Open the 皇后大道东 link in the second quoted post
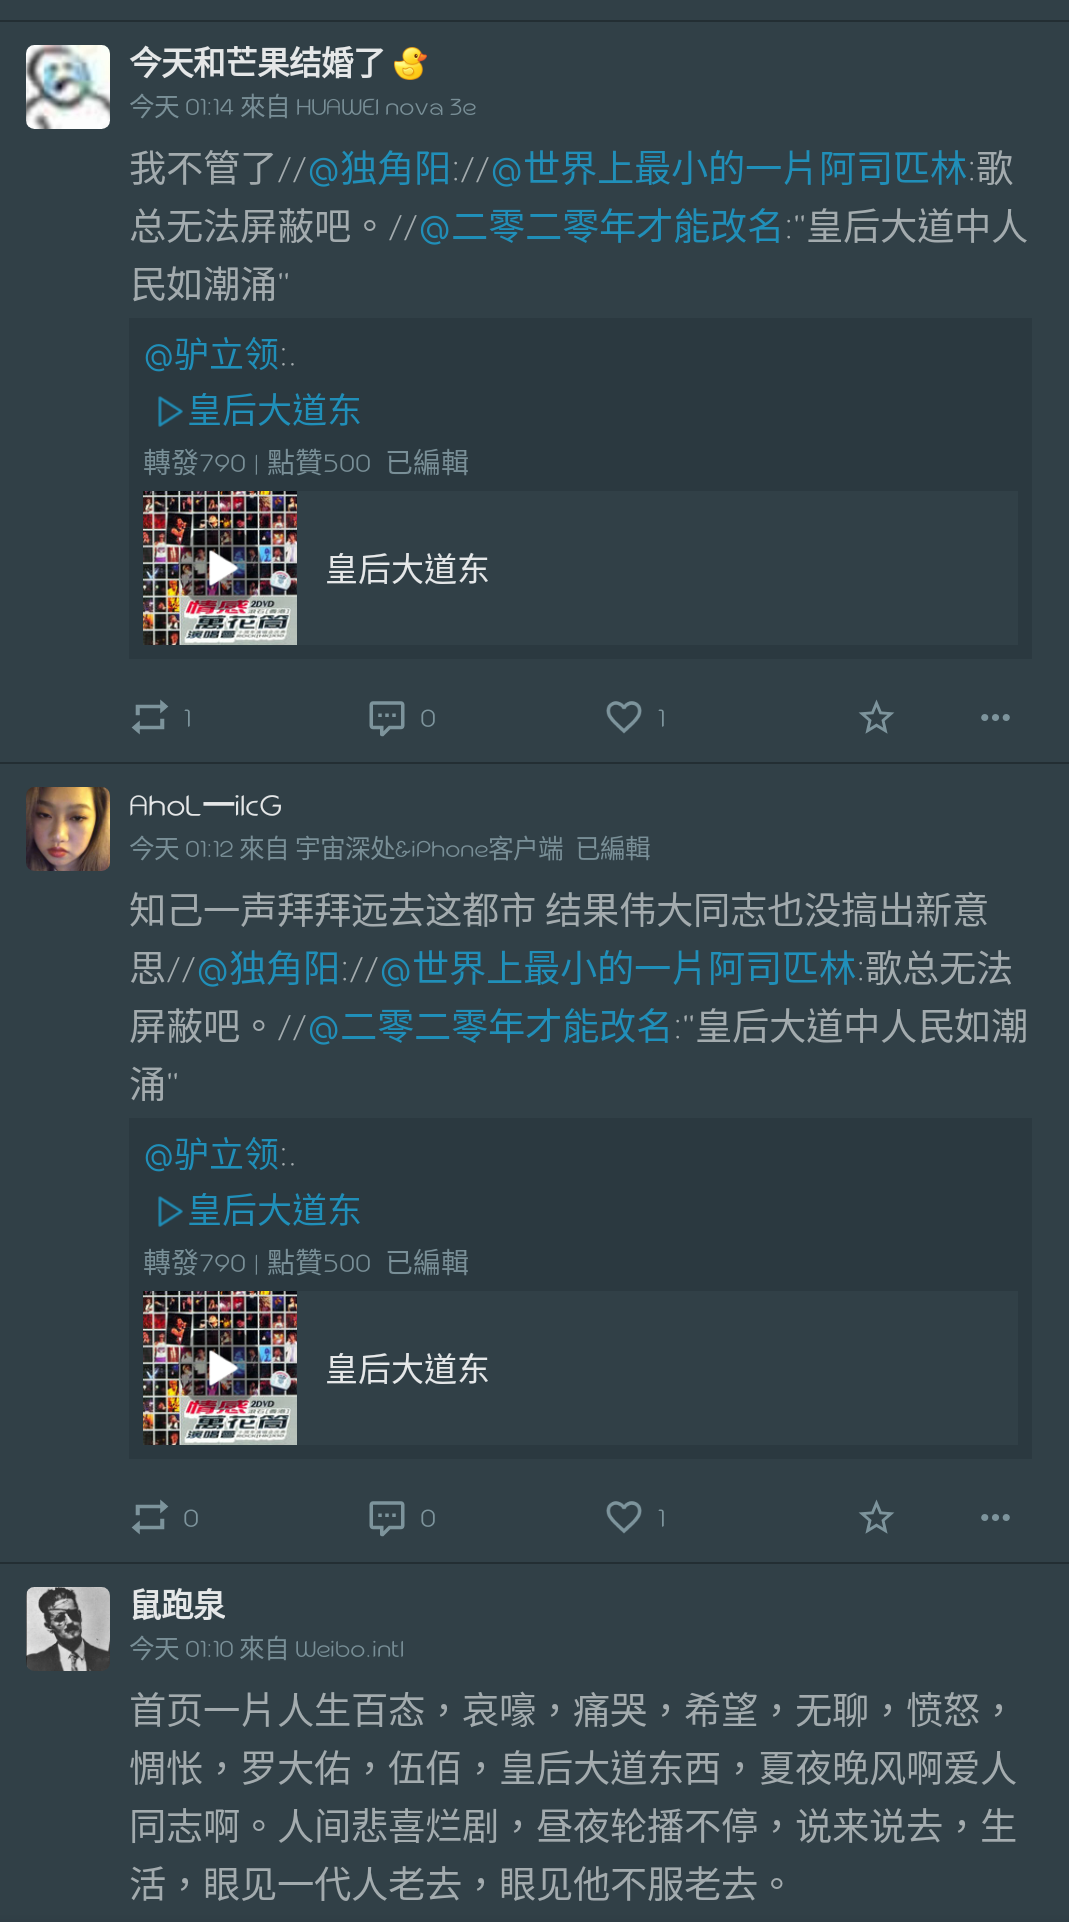Screen dimensions: 1069x1922 pyautogui.click(x=259, y=1210)
